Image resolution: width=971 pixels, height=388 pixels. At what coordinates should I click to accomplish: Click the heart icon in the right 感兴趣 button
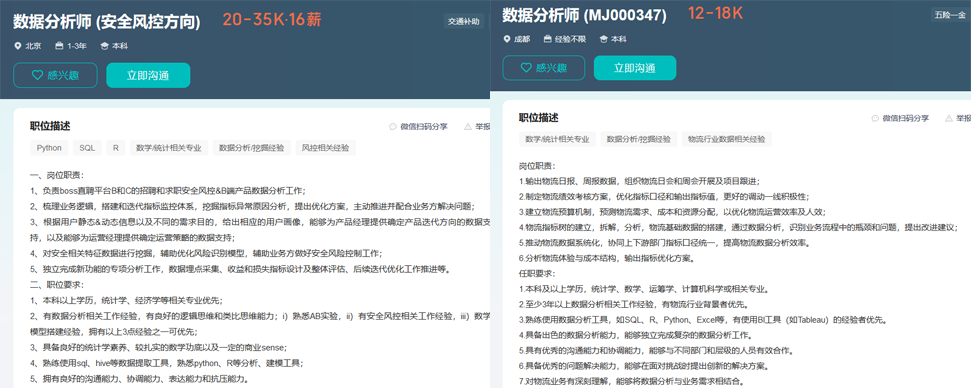point(526,68)
